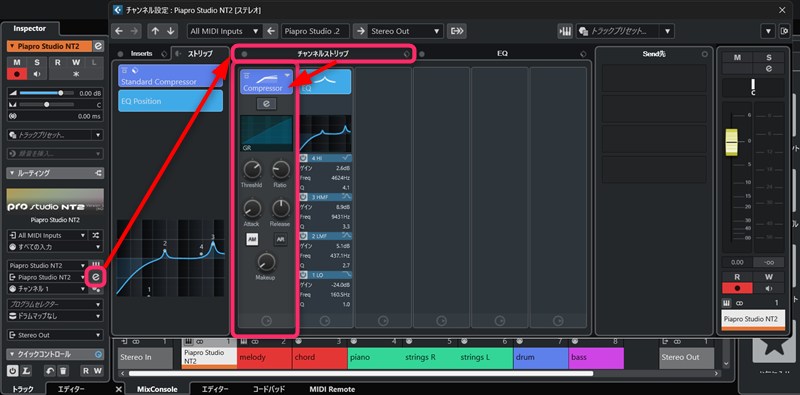Select the Standard Compressor strip slot

pos(170,76)
